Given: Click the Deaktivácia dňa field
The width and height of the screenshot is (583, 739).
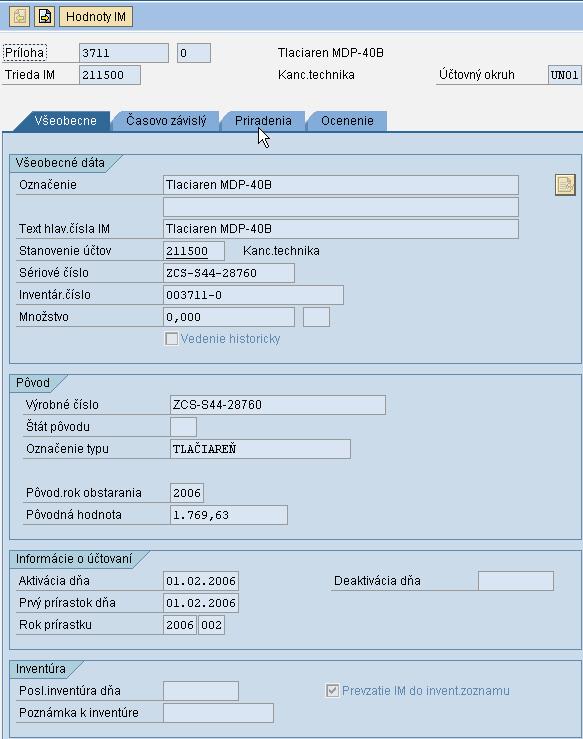Looking at the screenshot, I should (516, 581).
